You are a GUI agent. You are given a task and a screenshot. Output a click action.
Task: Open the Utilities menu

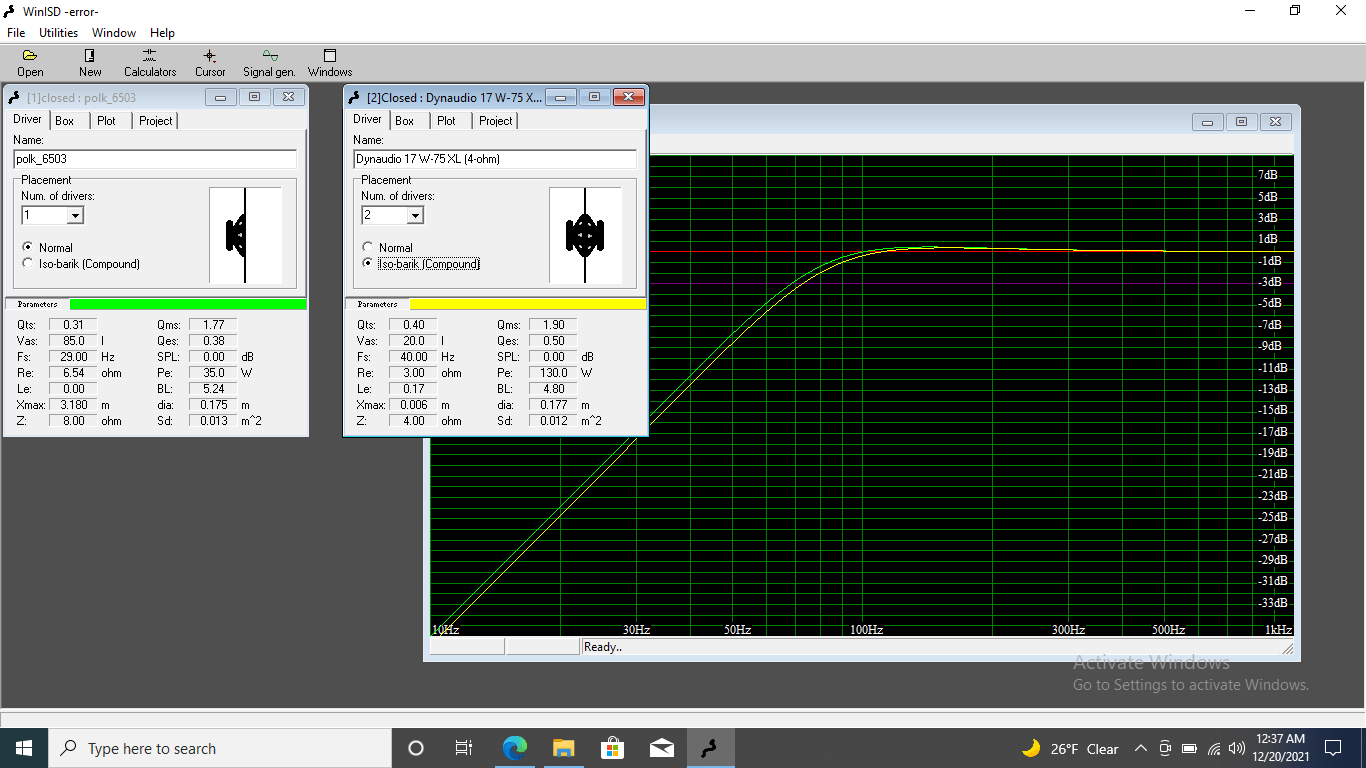[x=58, y=33]
